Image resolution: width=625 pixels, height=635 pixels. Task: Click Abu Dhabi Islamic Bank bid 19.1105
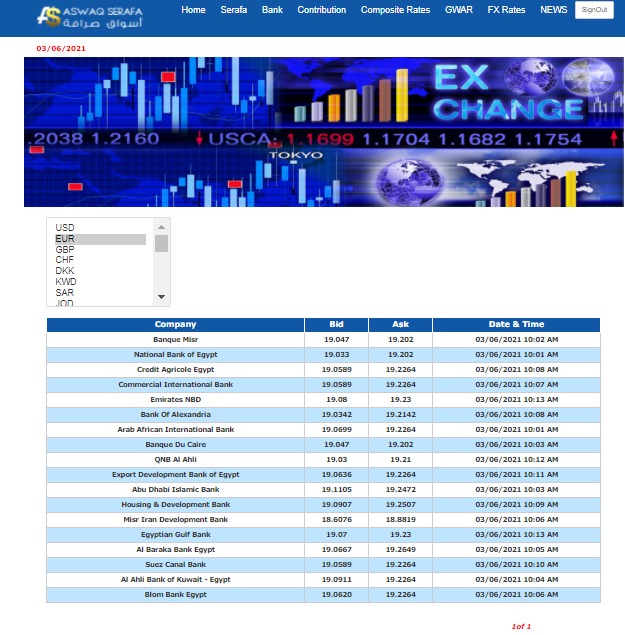(x=336, y=489)
